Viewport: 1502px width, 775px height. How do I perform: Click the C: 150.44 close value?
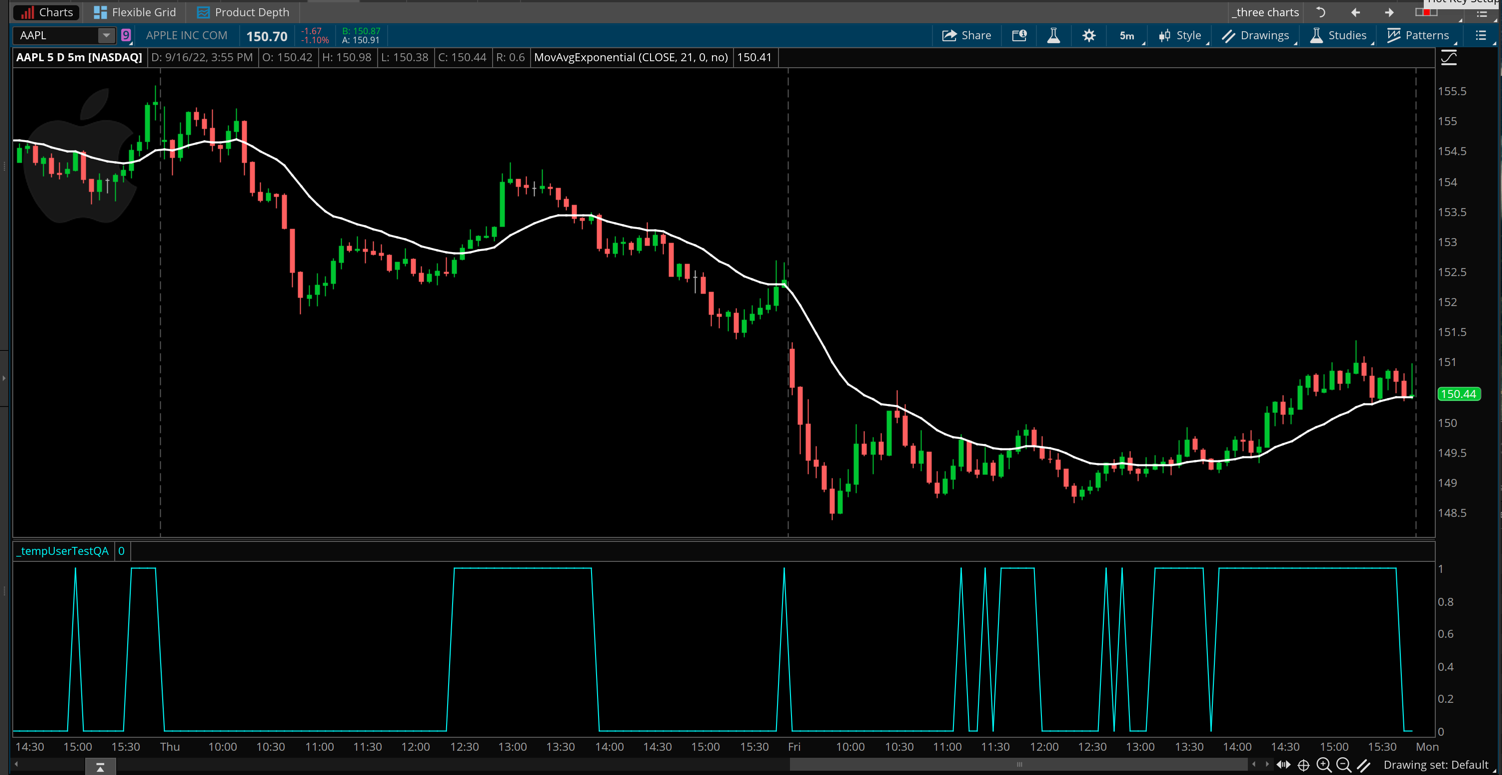(462, 57)
